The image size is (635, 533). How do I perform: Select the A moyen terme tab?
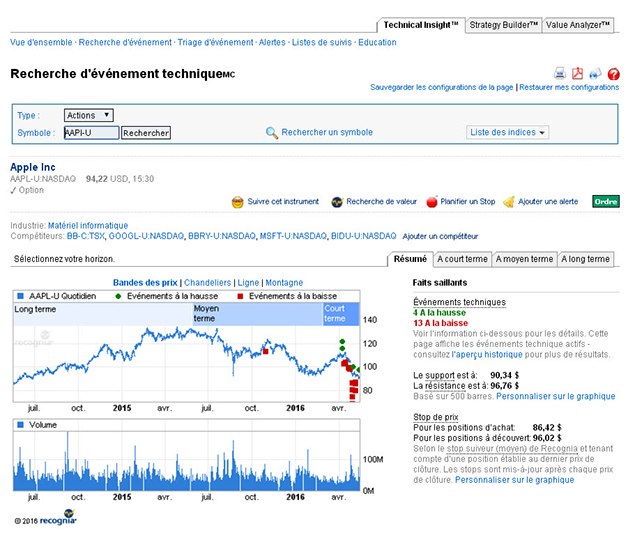pyautogui.click(x=524, y=259)
